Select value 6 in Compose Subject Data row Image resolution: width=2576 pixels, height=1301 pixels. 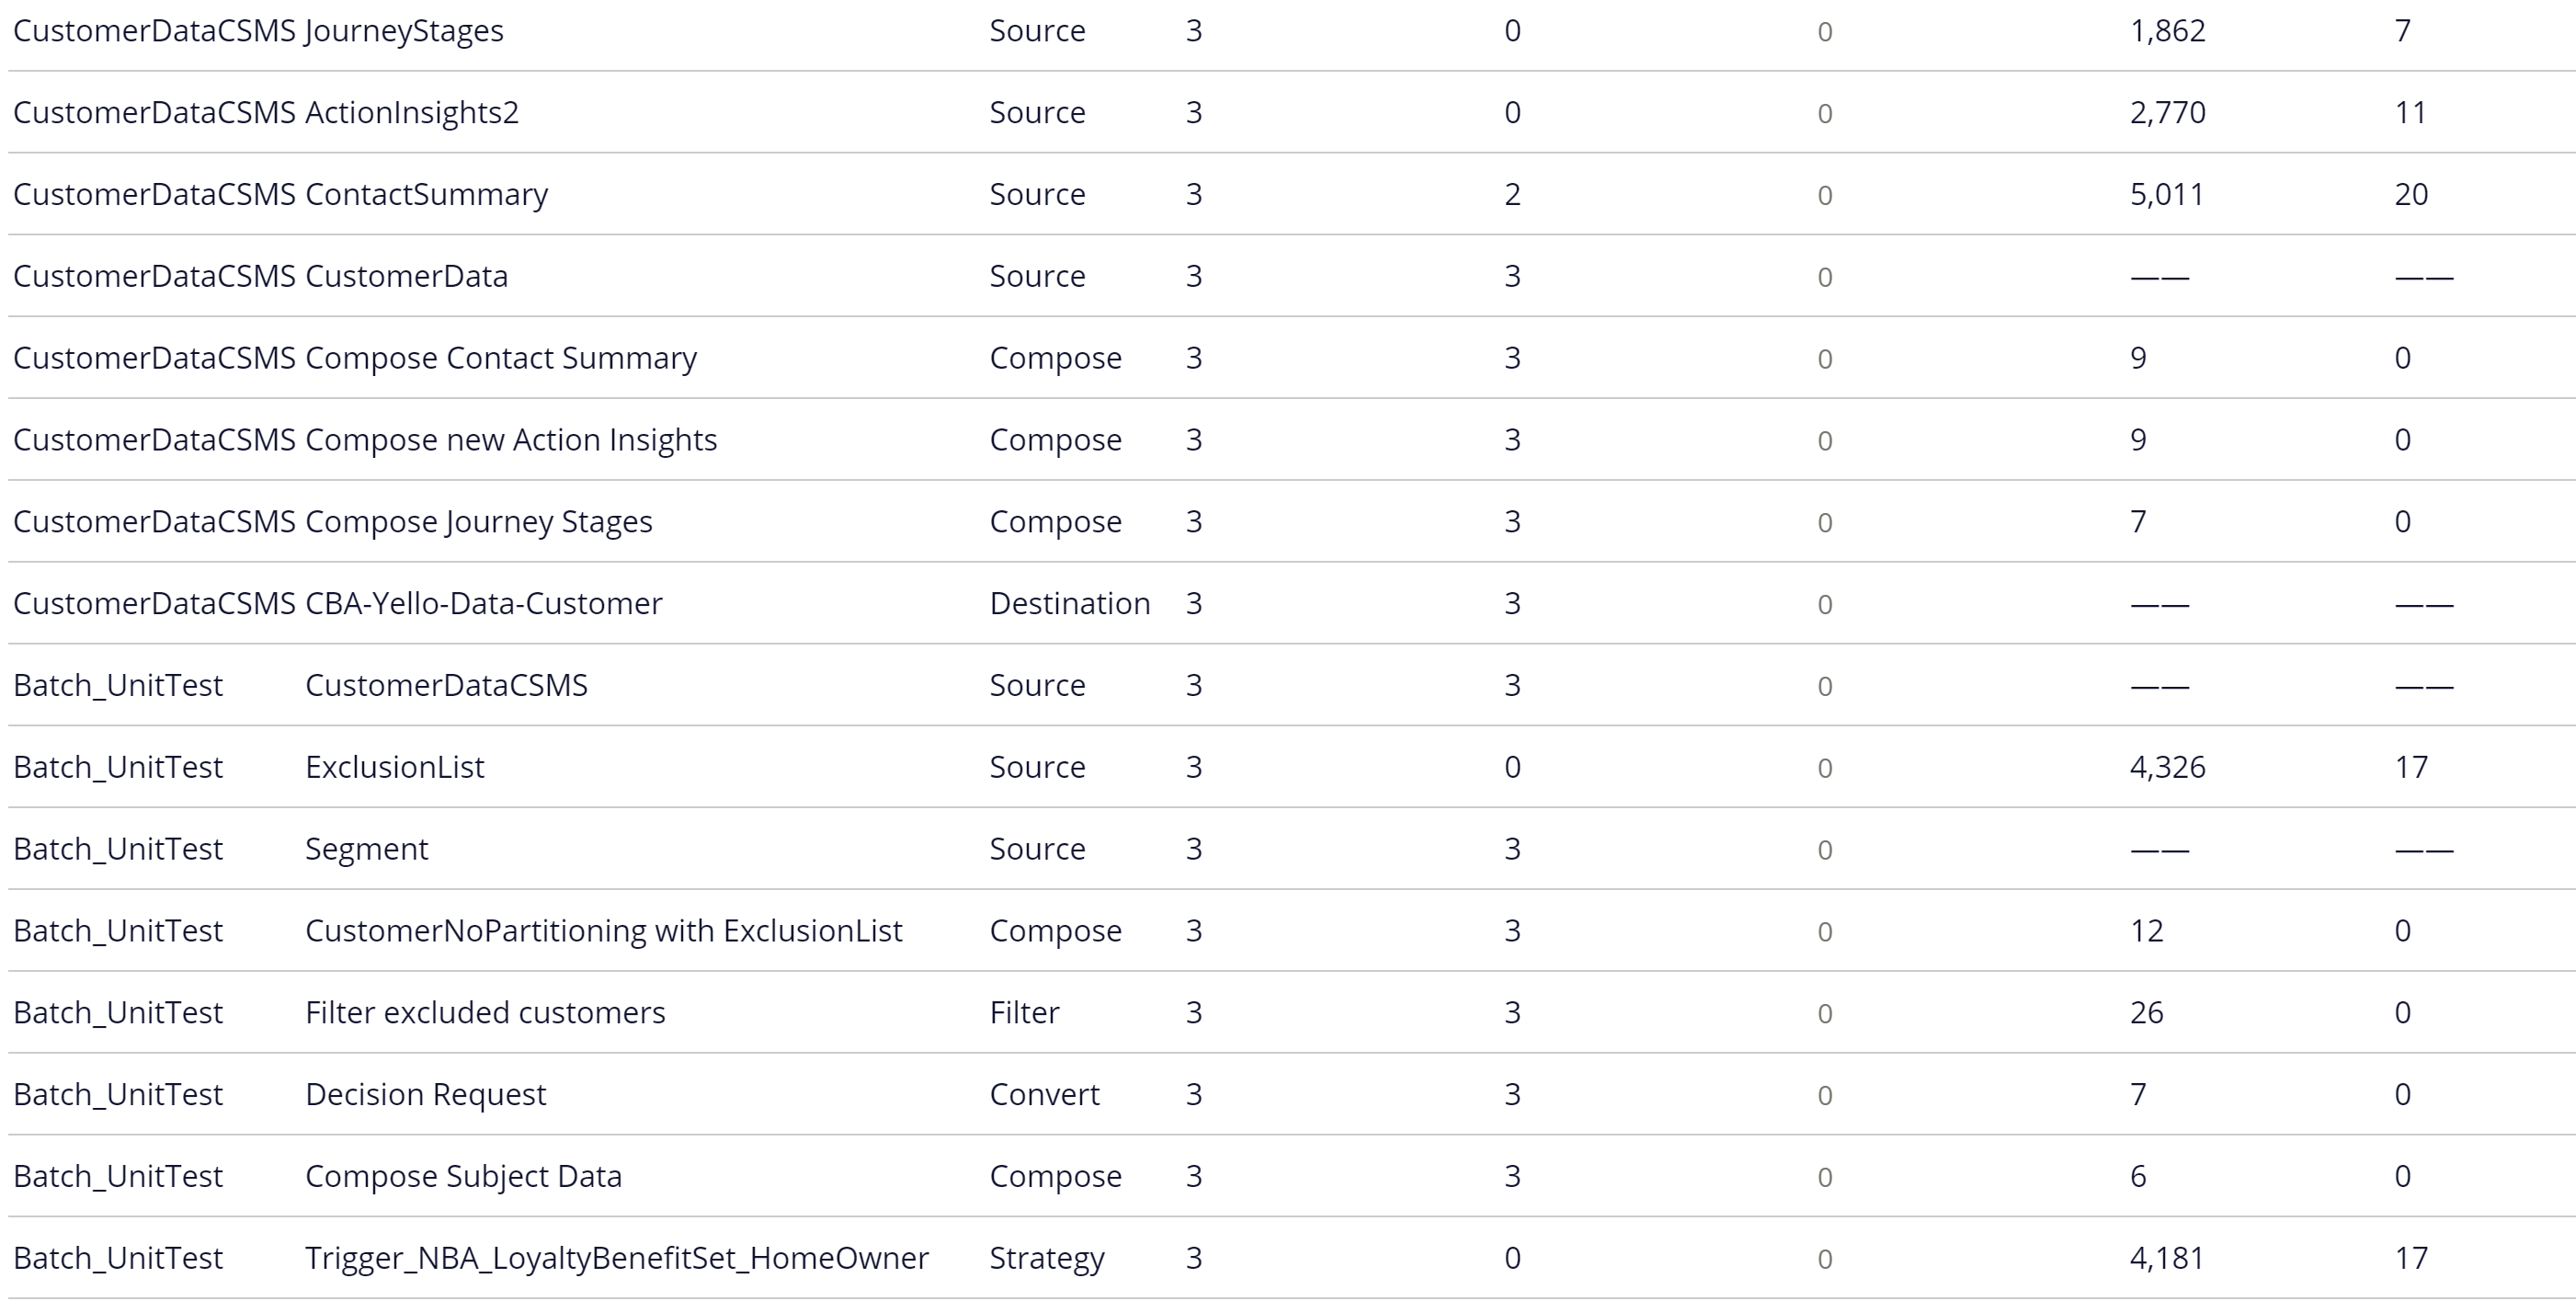pos(2138,1176)
